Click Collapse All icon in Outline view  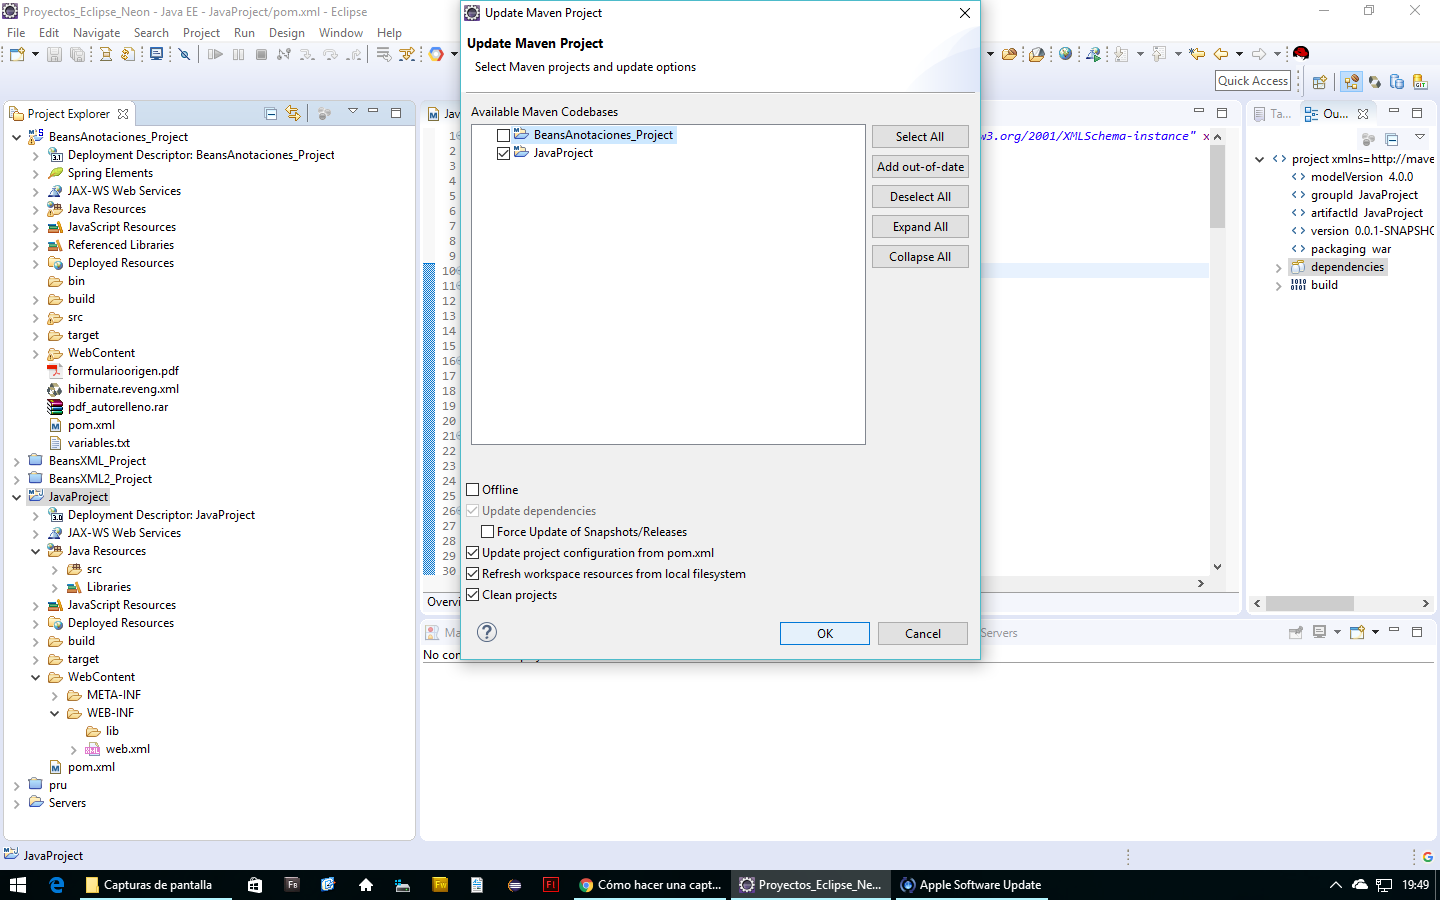(x=1391, y=139)
